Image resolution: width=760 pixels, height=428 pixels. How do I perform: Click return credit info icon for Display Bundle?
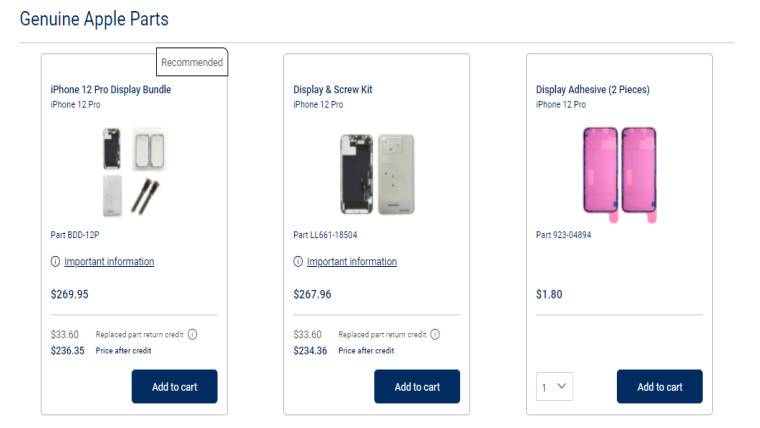192,334
